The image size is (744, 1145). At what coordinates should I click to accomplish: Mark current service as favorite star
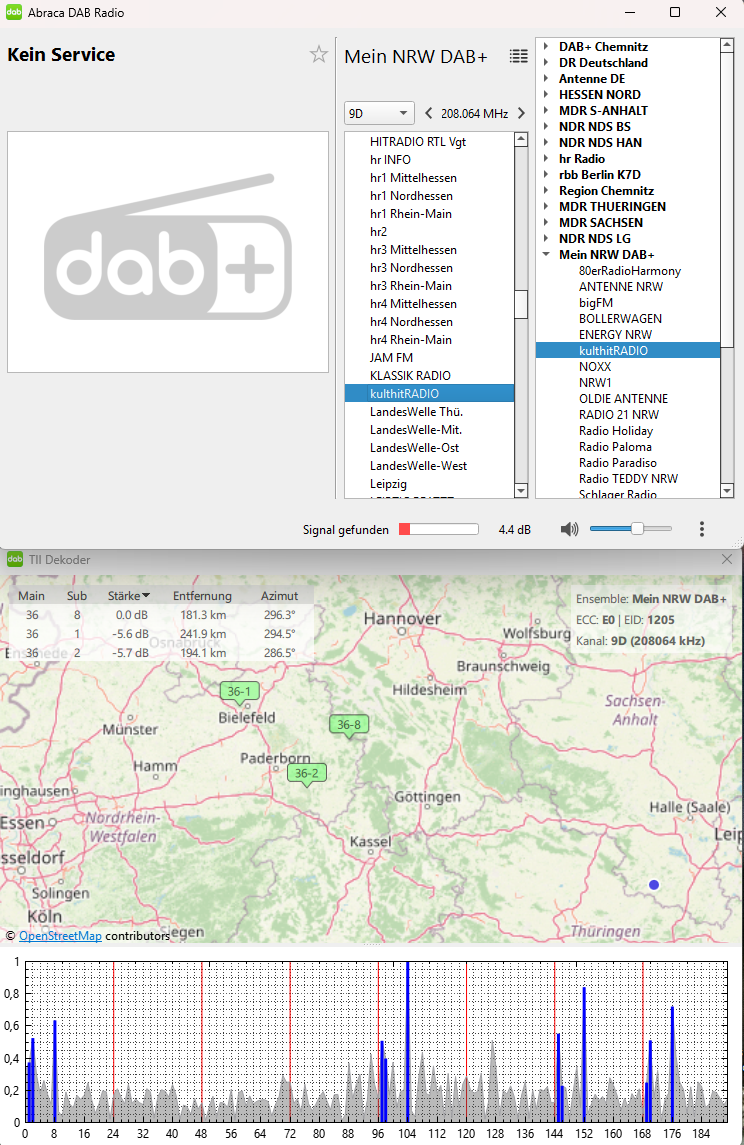coord(318,54)
